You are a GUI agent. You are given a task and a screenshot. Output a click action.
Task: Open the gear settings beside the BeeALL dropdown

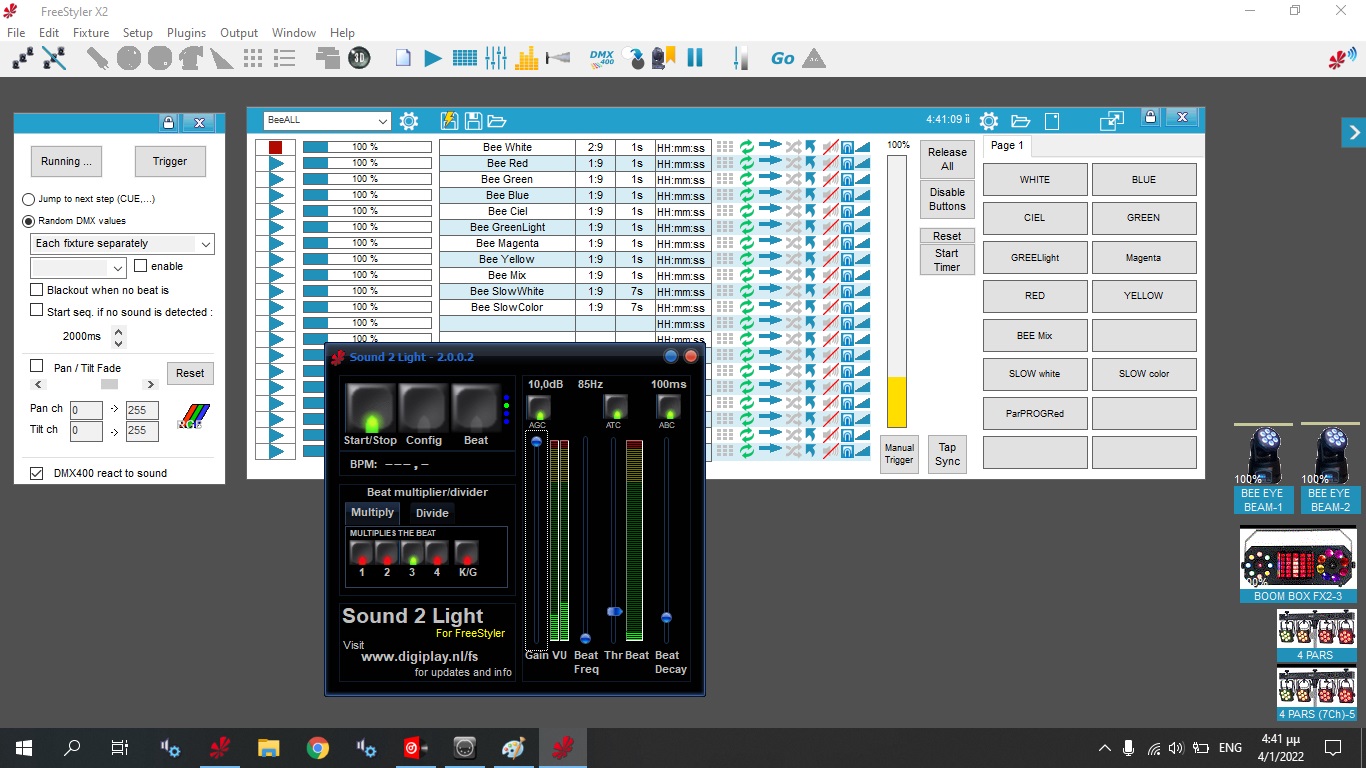pyautogui.click(x=409, y=121)
